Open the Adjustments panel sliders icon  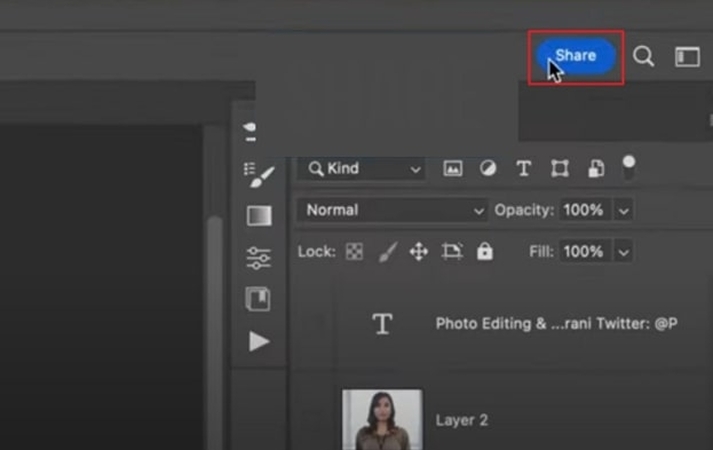[259, 258]
